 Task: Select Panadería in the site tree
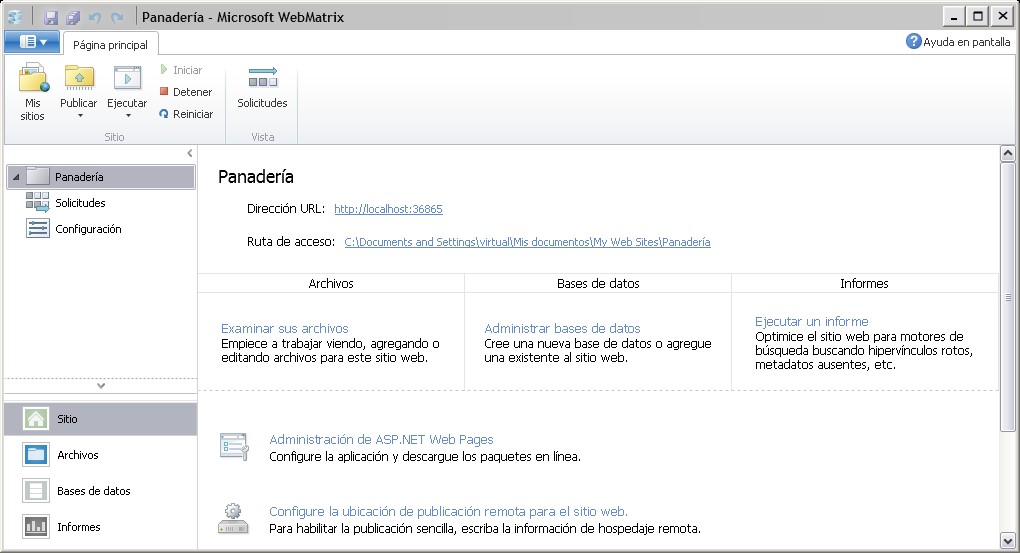tap(101, 177)
